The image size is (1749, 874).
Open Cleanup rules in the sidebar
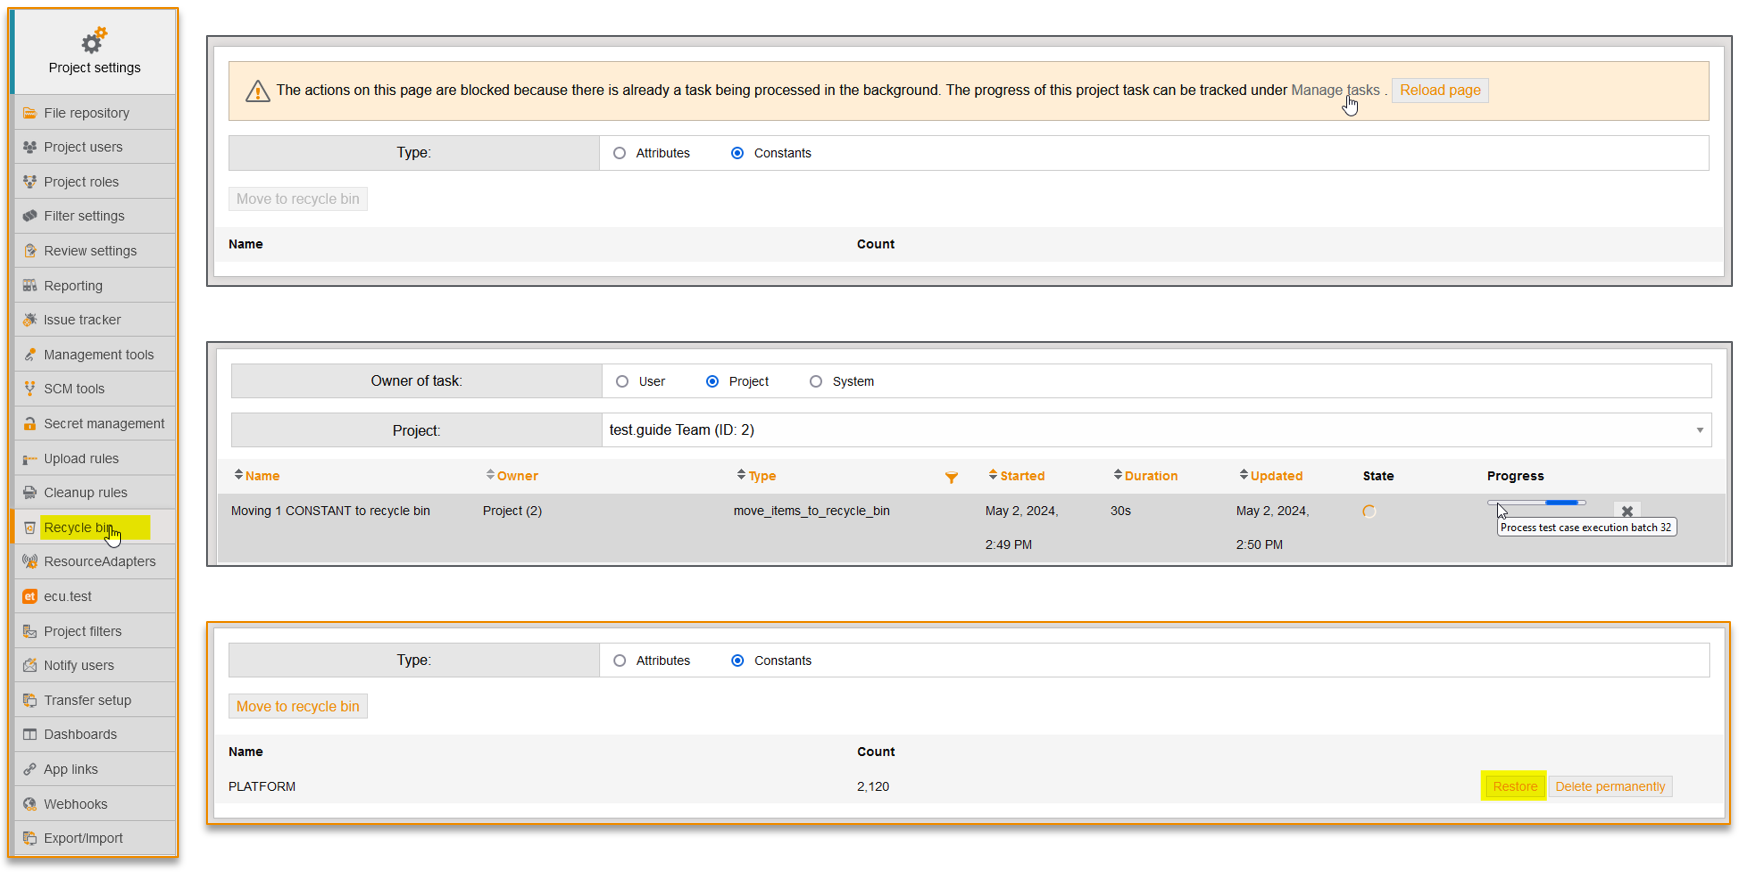85,493
